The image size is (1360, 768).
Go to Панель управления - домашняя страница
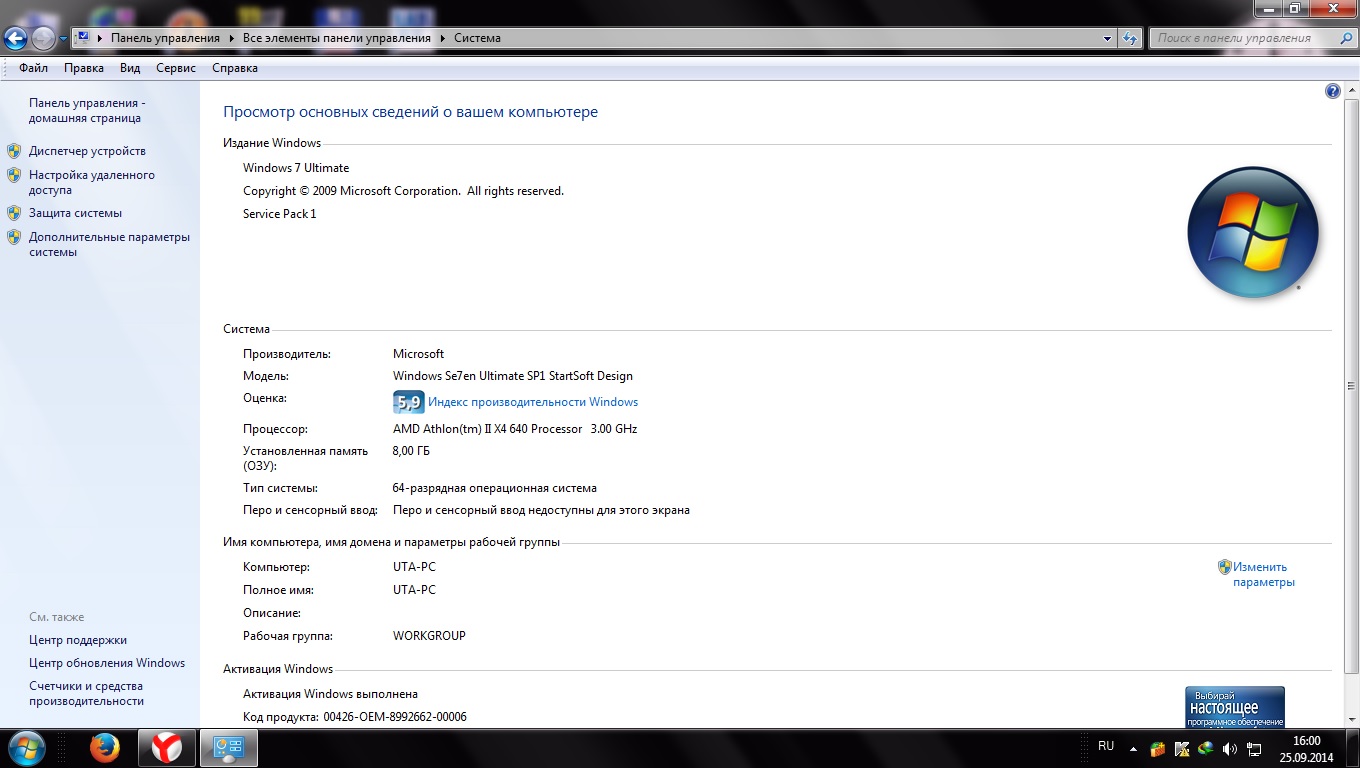click(87, 110)
